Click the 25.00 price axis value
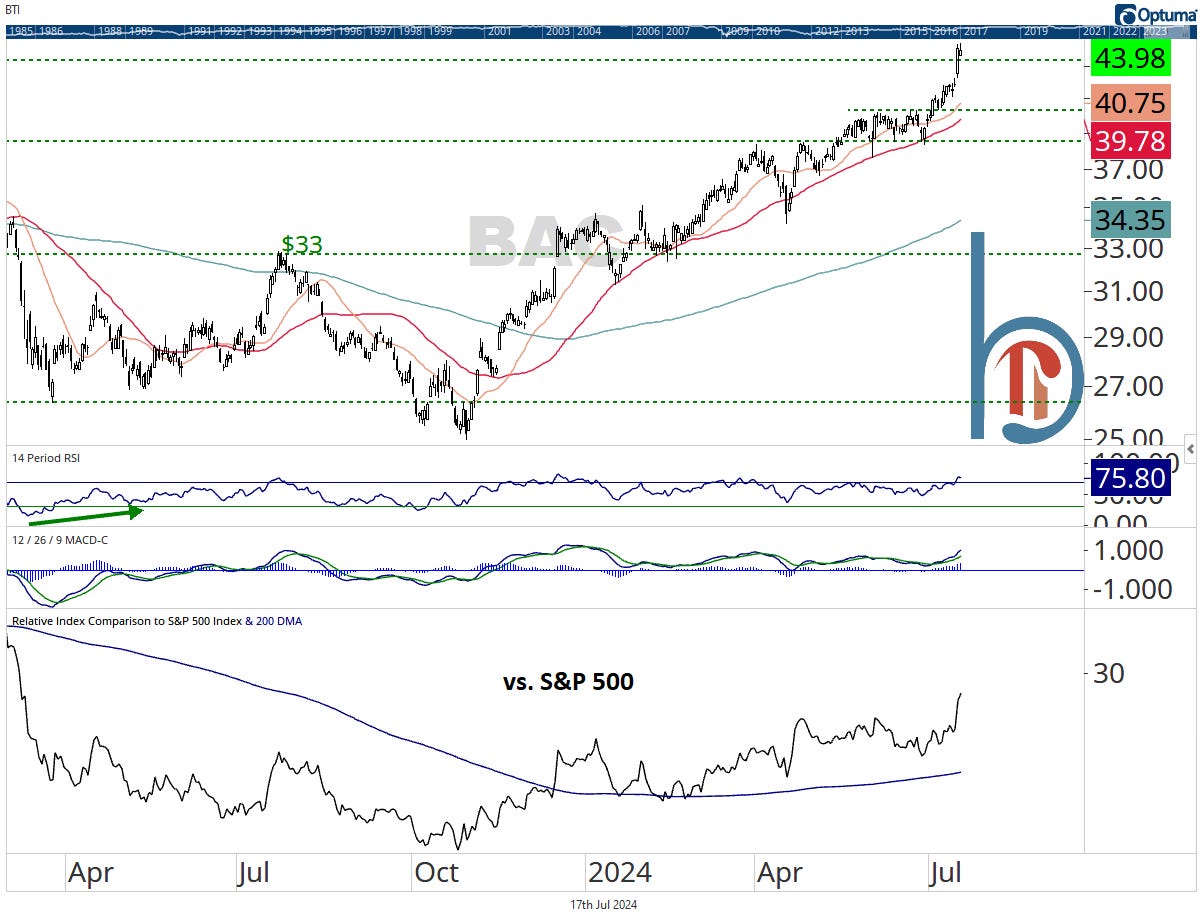1203x924 pixels. click(1128, 436)
